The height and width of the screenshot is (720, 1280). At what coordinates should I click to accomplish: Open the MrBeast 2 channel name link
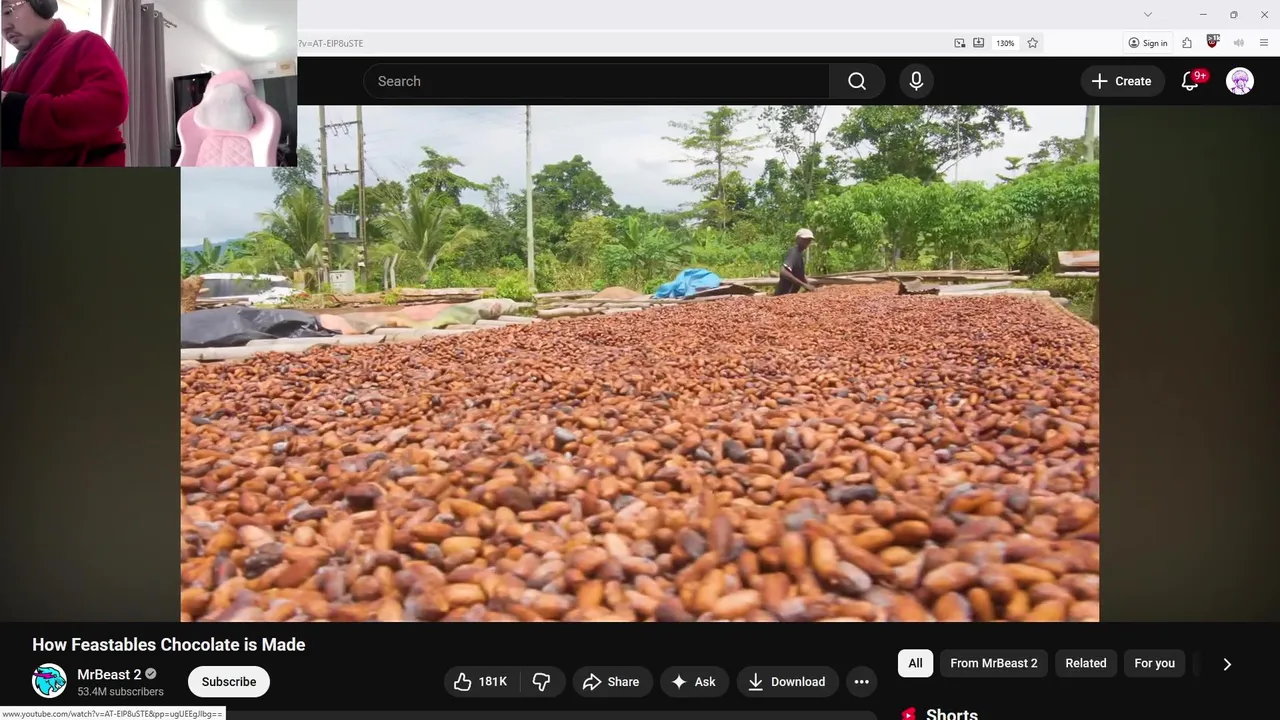click(x=109, y=674)
